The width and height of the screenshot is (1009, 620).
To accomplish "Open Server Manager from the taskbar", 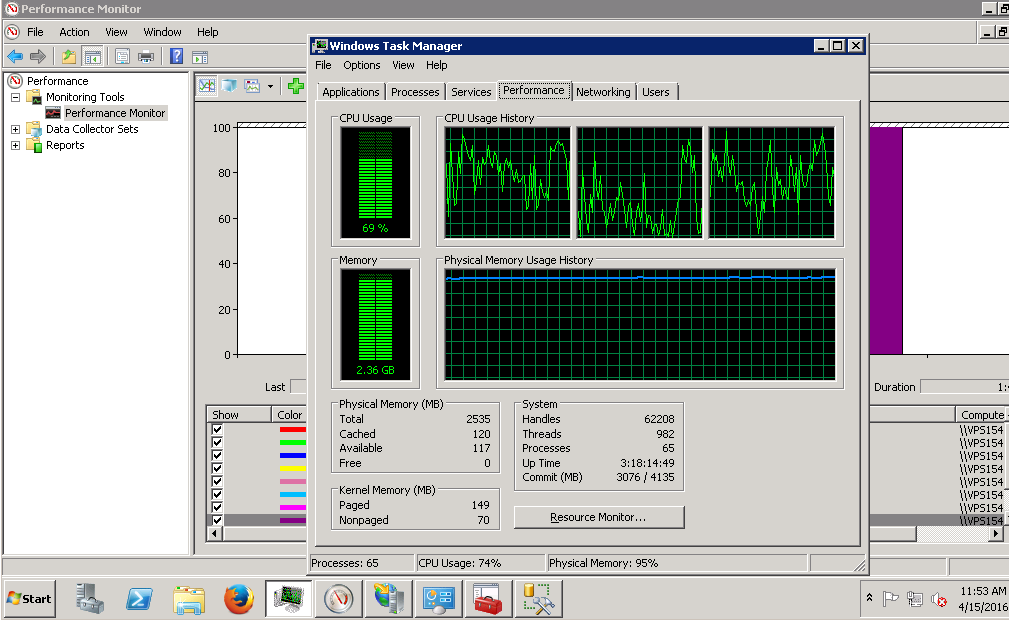I will pos(89,599).
